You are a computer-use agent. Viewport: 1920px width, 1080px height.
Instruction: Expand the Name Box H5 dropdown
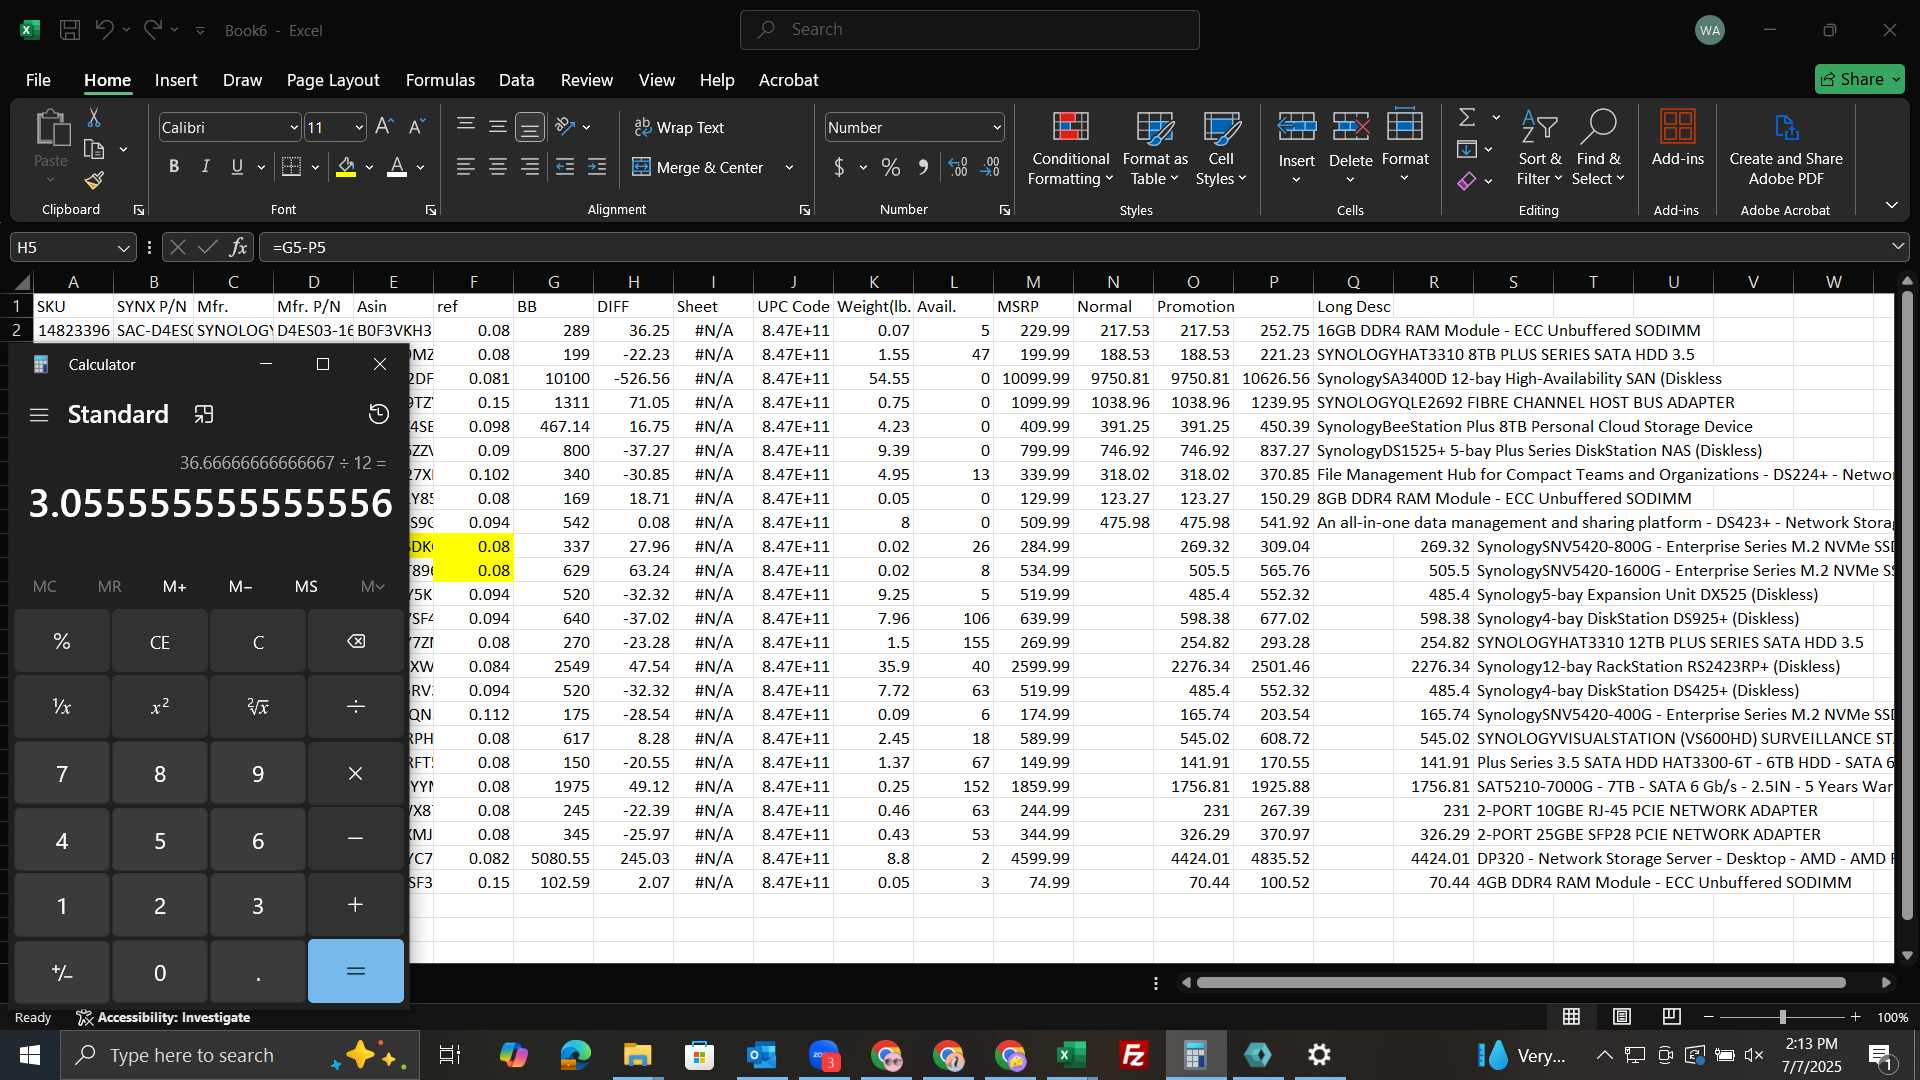point(123,248)
